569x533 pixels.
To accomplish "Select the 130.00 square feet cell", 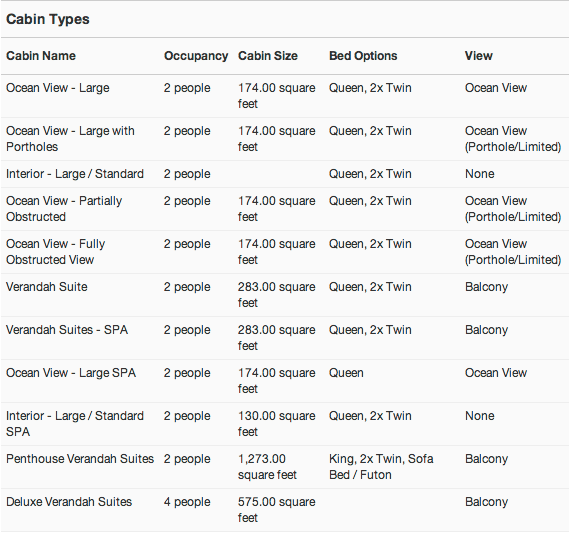I will (277, 423).
